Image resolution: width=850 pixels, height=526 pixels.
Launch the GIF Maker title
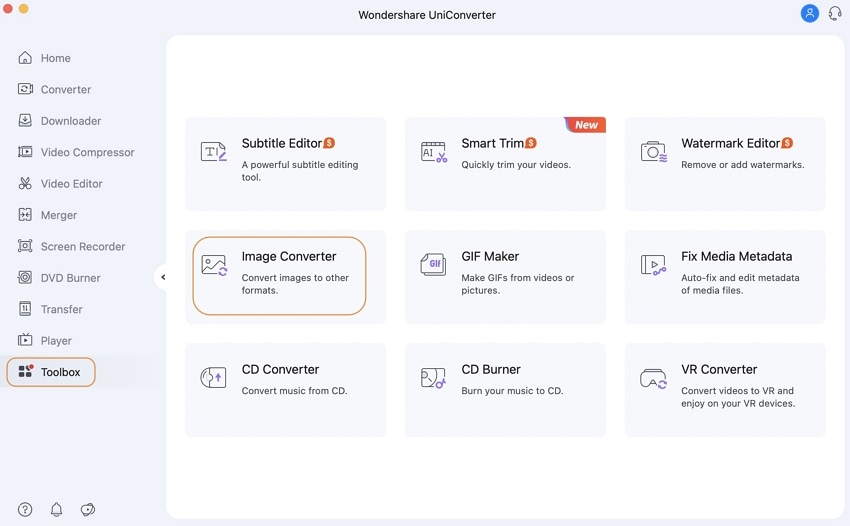[490, 256]
